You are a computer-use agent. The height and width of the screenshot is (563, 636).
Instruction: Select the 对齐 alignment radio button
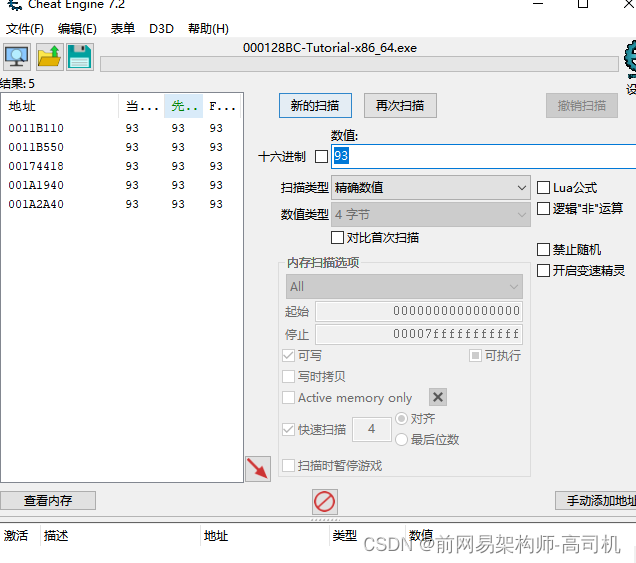tap(401, 419)
